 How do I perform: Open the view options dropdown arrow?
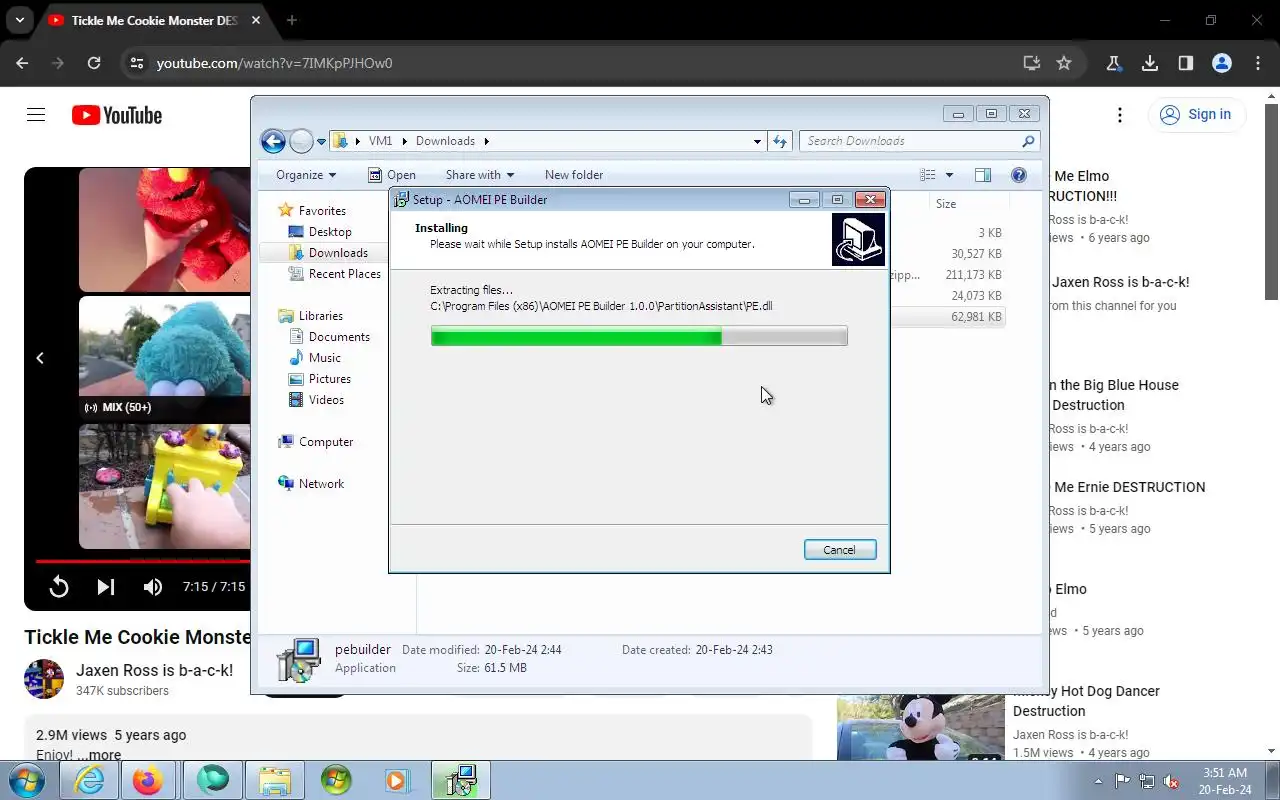[x=949, y=175]
